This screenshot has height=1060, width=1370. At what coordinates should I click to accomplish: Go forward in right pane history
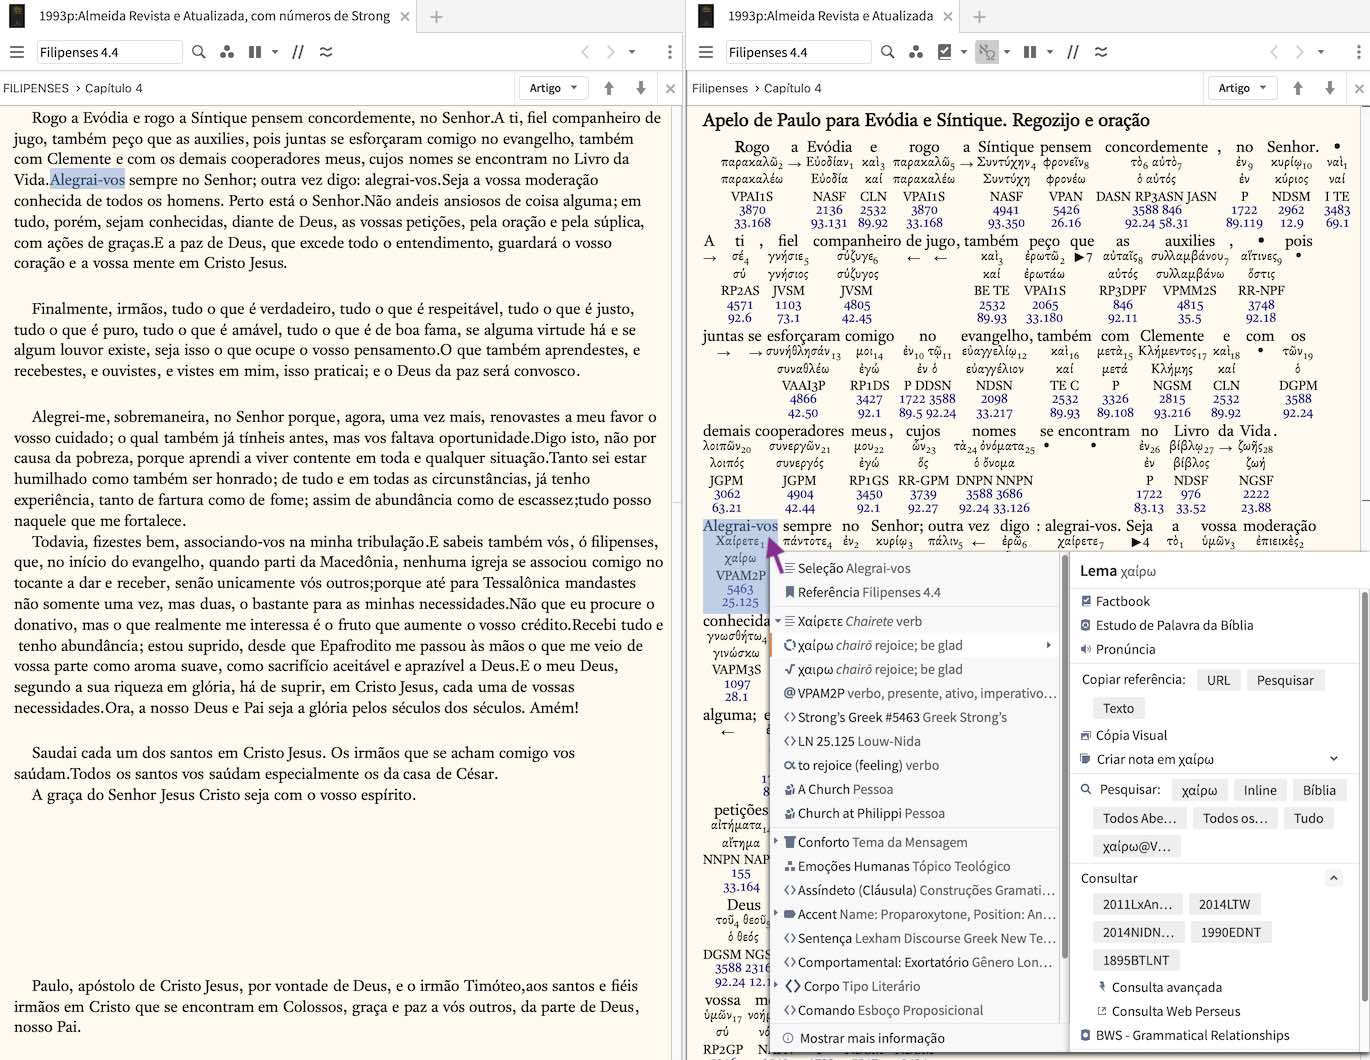click(1299, 52)
